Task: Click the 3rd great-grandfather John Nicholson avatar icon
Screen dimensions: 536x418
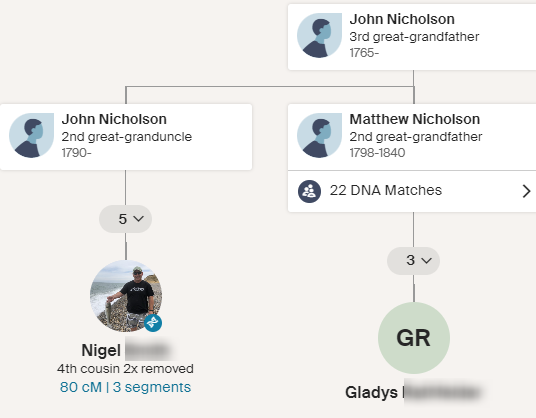Action: (319, 36)
